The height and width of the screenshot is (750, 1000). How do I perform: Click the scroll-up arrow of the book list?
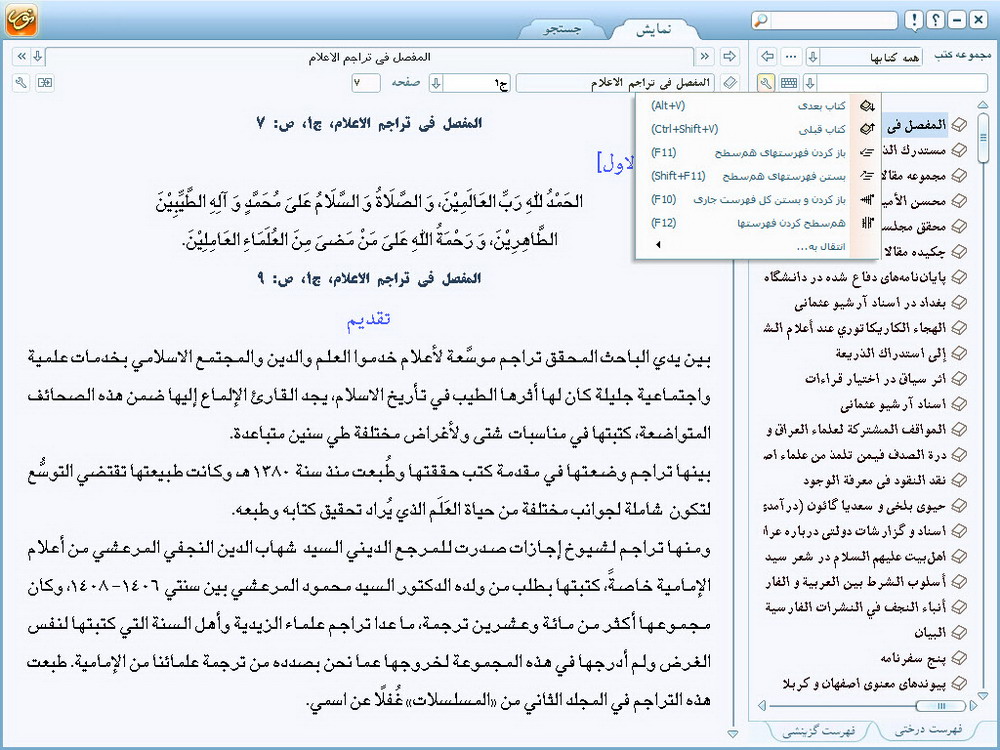pos(983,105)
